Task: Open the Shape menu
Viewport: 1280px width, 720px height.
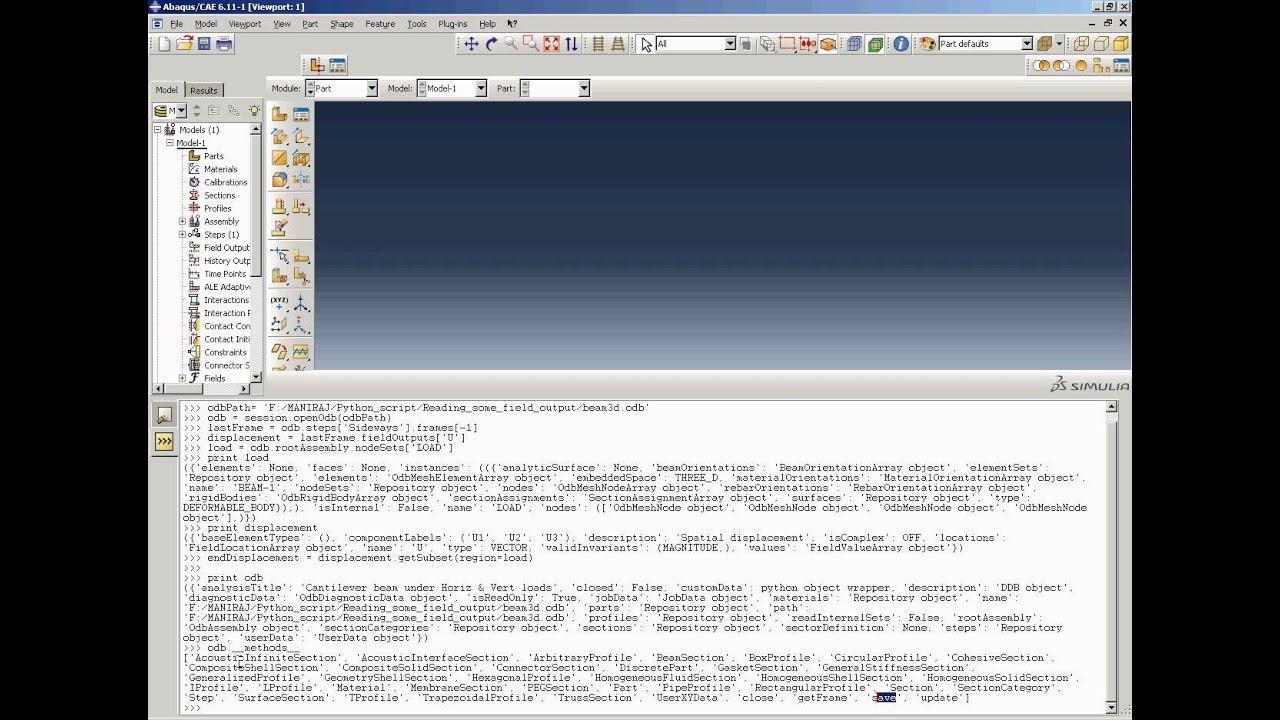Action: coord(342,24)
